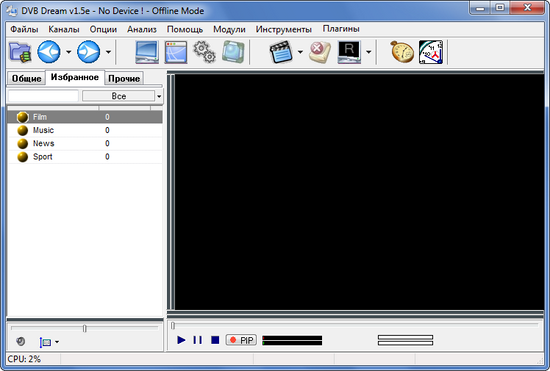Image resolution: width=550 pixels, height=371 pixels.
Task: Switch to the Общие tab
Action: (26, 78)
